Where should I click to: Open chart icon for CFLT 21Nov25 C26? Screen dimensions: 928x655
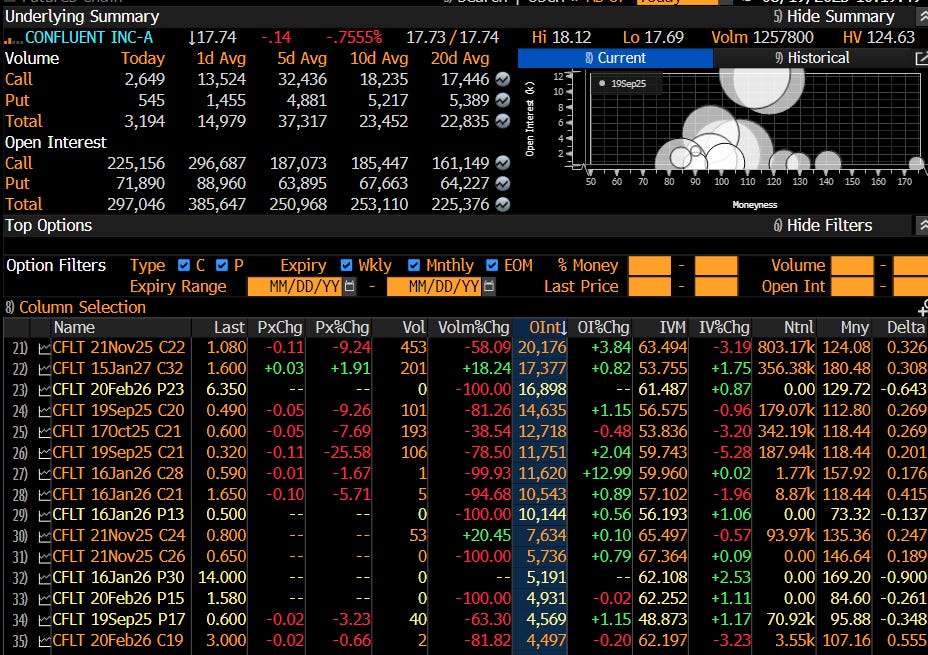(x=44, y=557)
